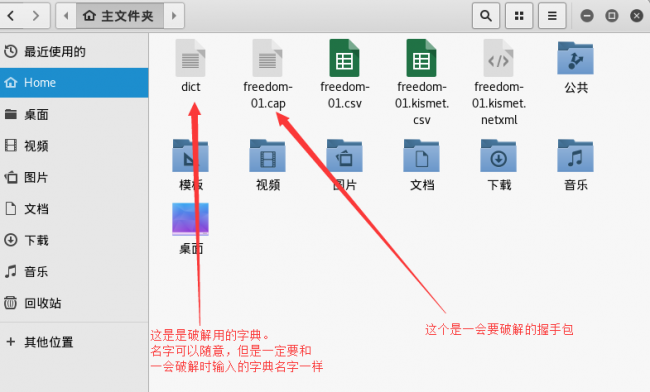The height and width of the screenshot is (392, 650).
Task: Click the label 音乐 under music folder
Action: point(576,185)
